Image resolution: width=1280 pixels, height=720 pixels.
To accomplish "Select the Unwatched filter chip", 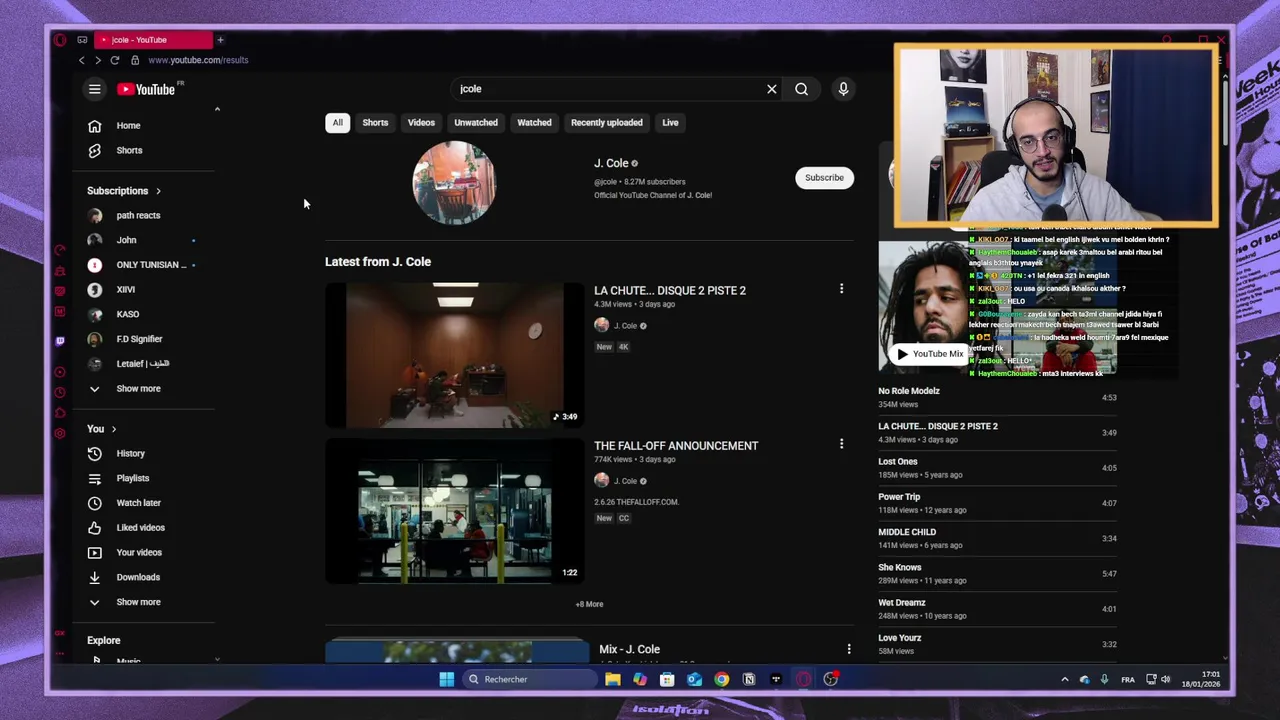I will (476, 123).
